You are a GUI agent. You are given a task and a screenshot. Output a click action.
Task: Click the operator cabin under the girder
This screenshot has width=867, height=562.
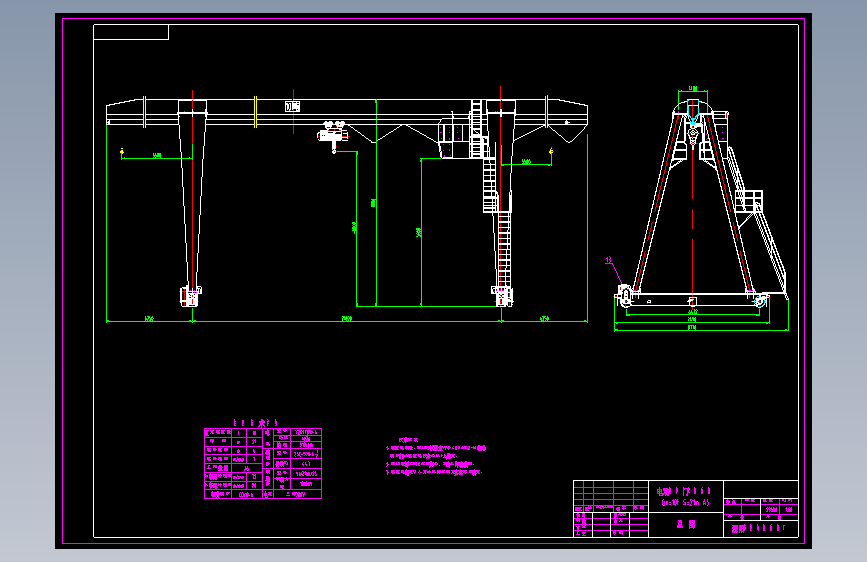(x=453, y=140)
